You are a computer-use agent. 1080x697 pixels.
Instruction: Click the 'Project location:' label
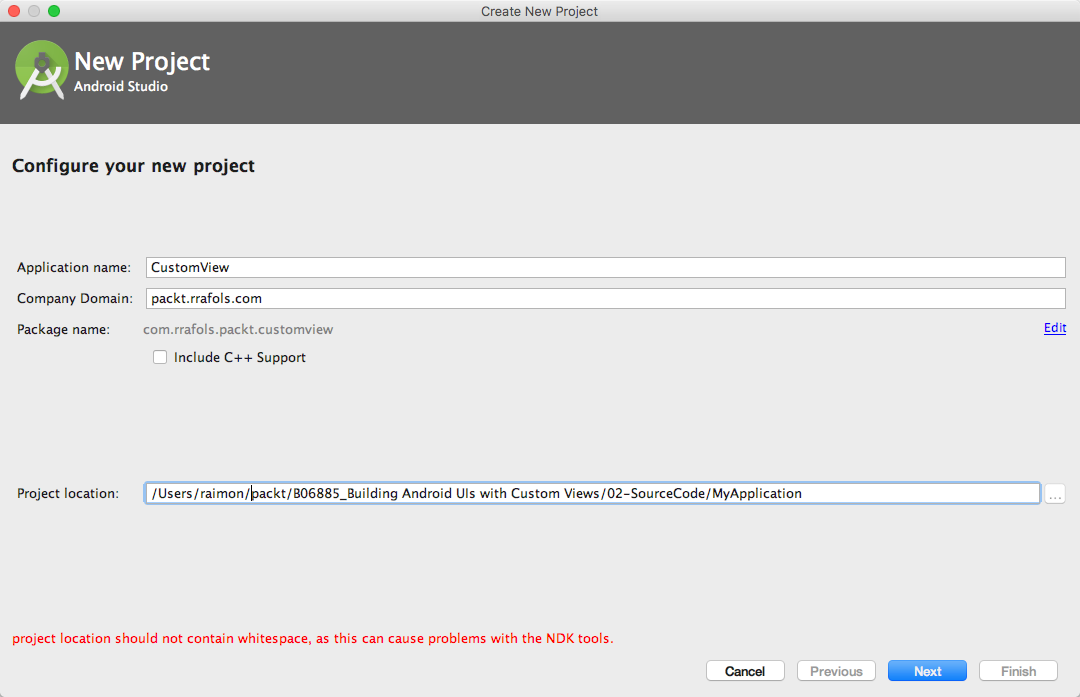pos(68,493)
